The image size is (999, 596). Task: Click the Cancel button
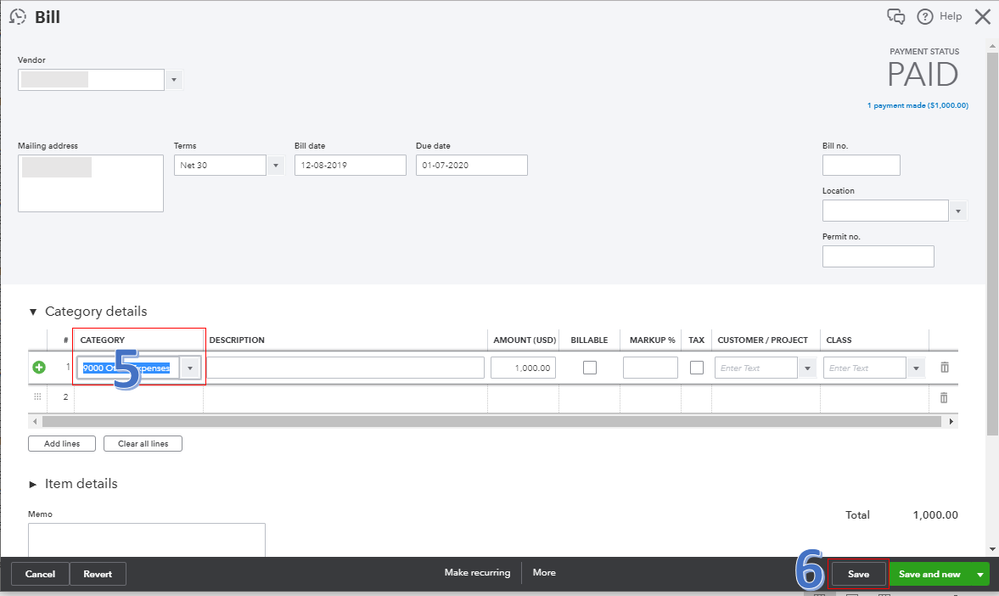(40, 574)
